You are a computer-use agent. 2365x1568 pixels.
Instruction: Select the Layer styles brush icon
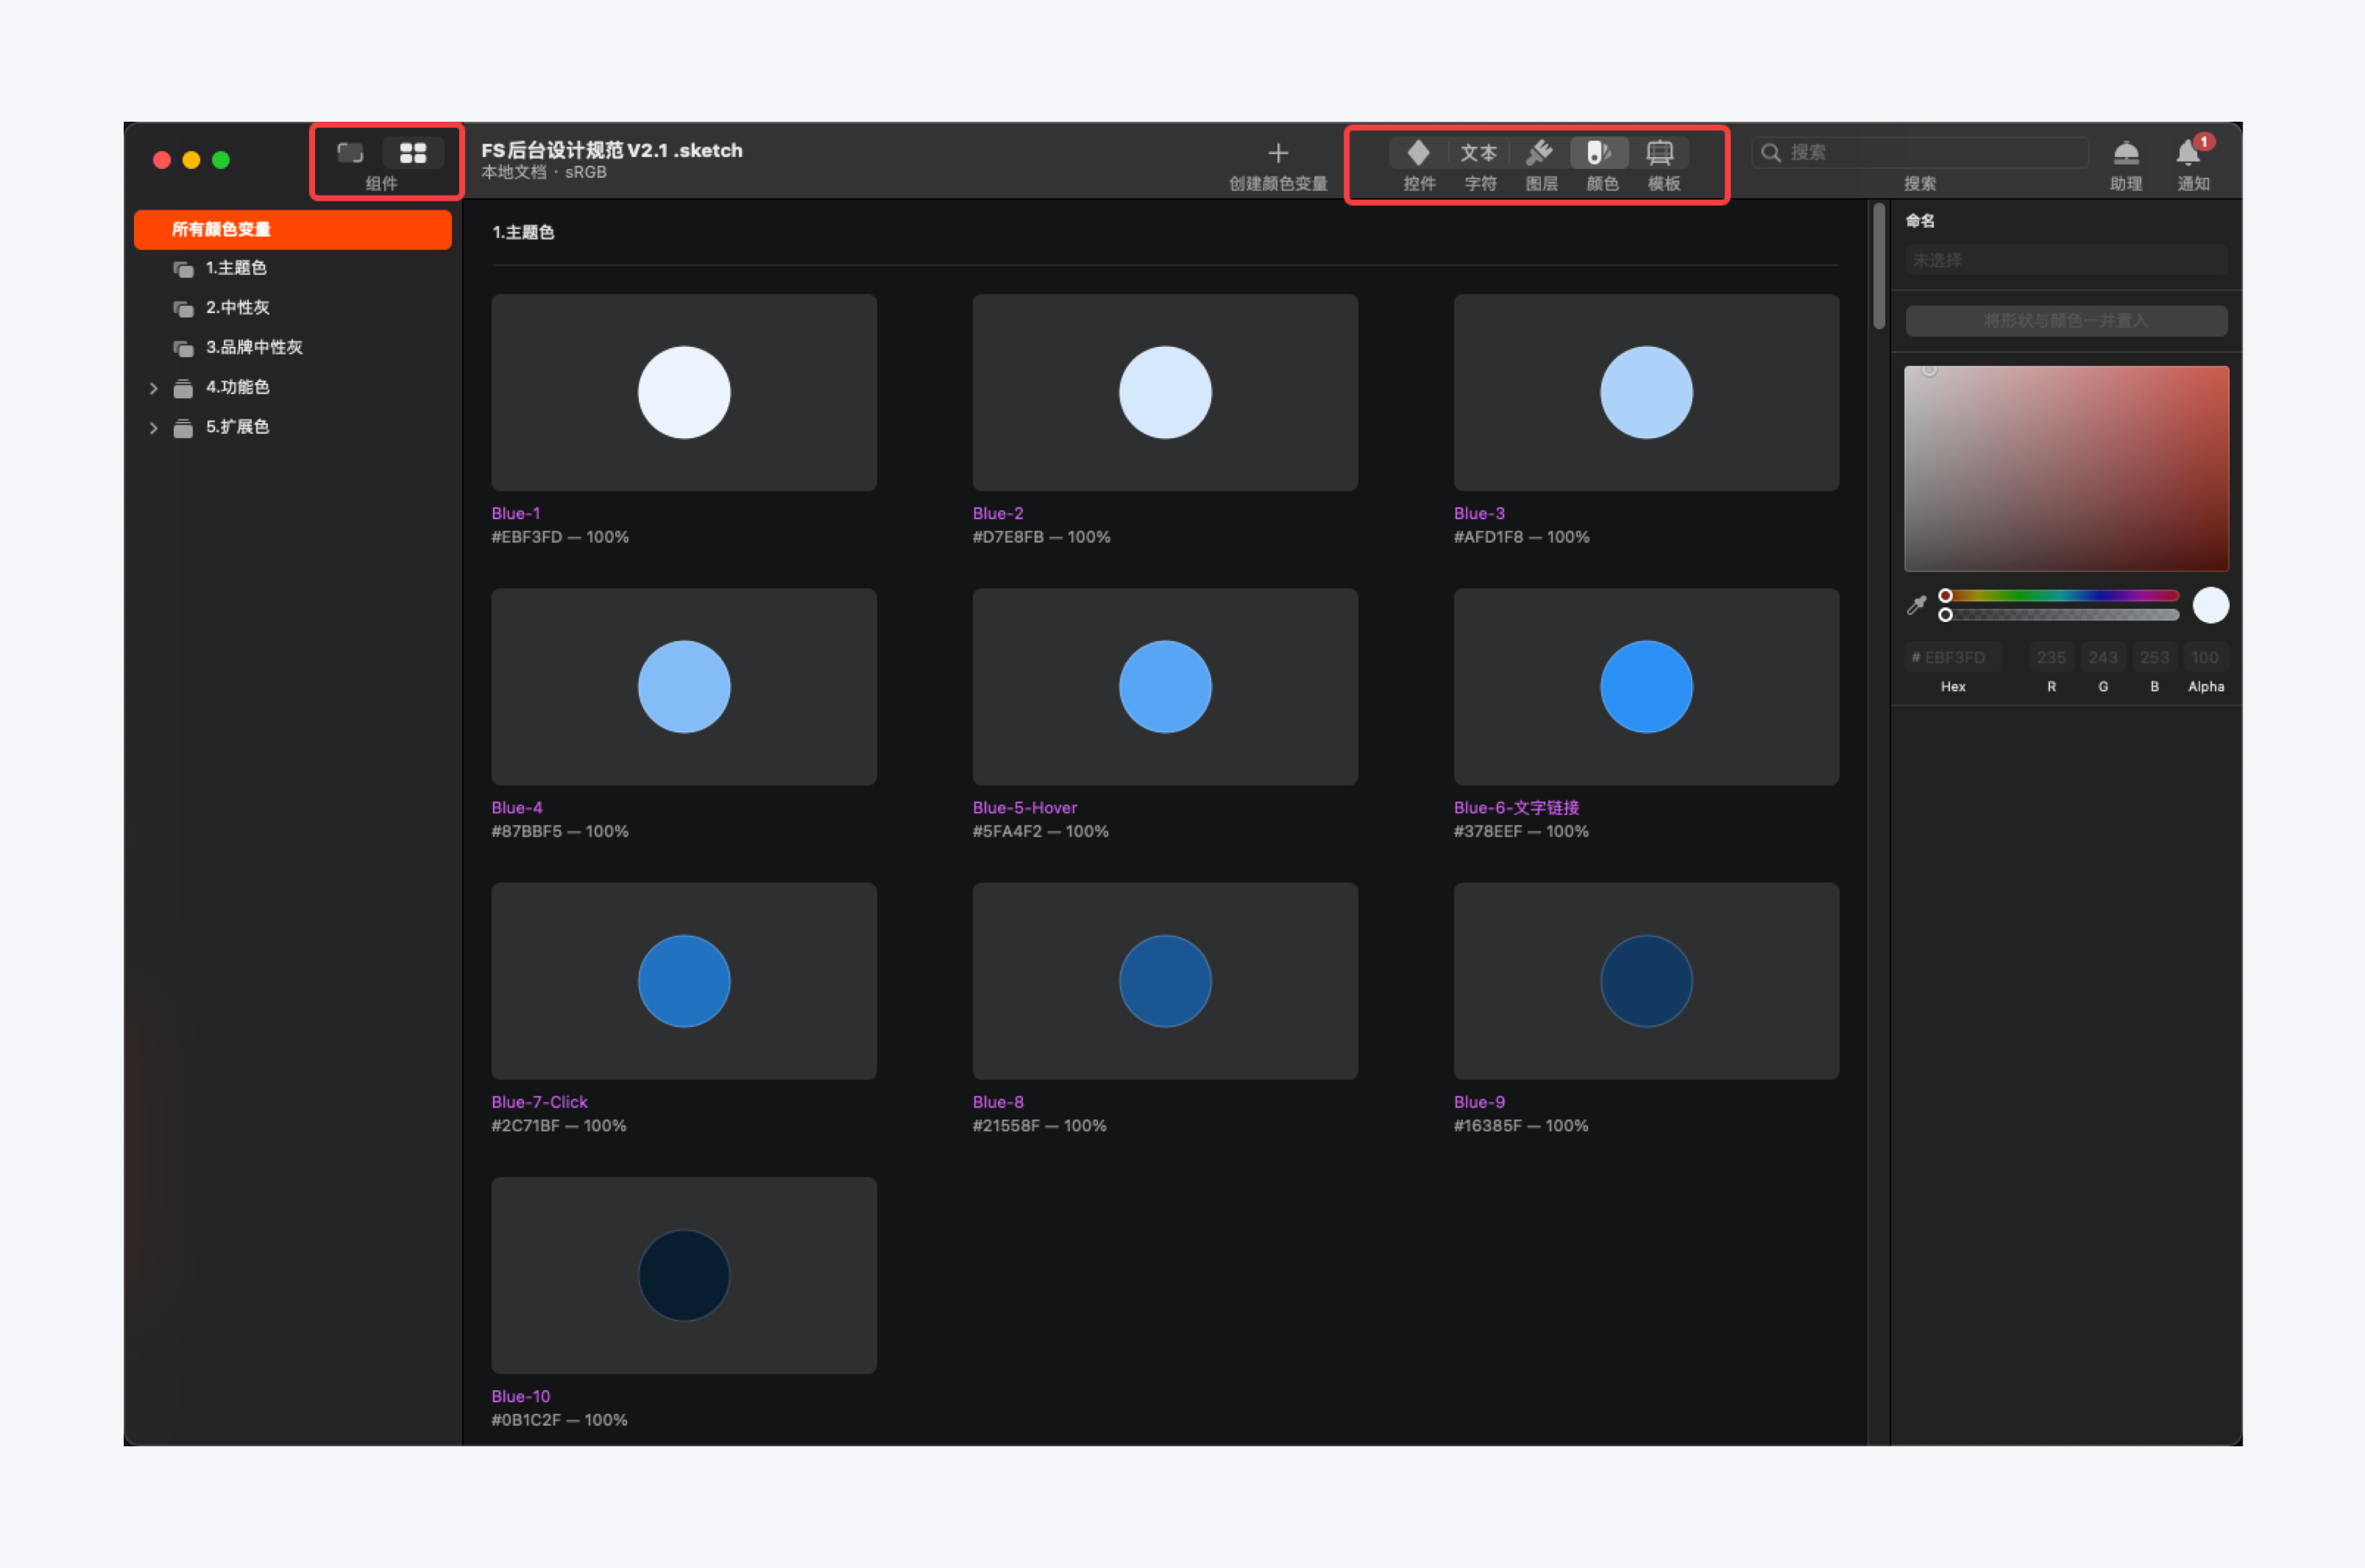point(1540,153)
